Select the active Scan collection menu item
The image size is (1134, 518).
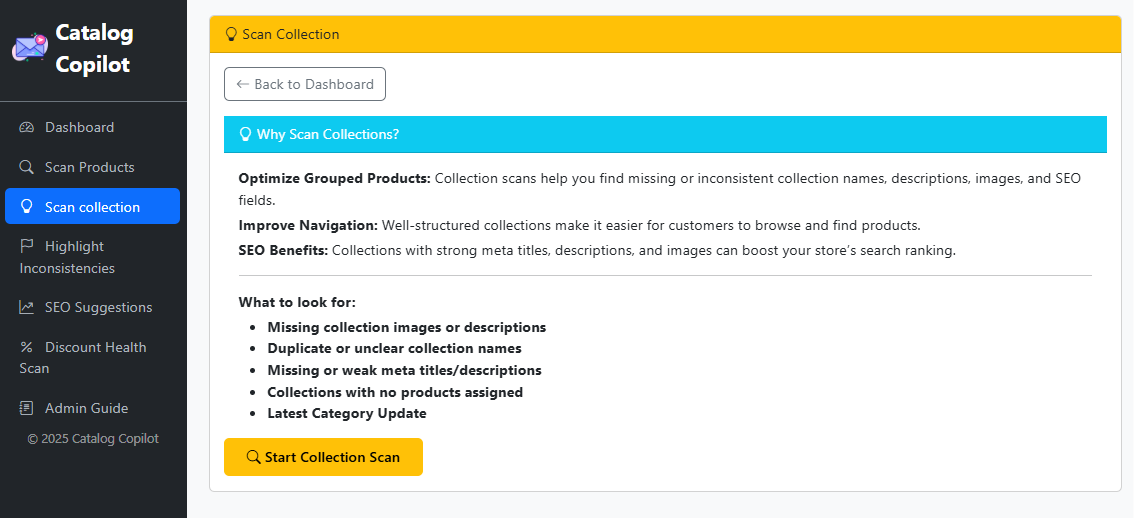coord(92,207)
